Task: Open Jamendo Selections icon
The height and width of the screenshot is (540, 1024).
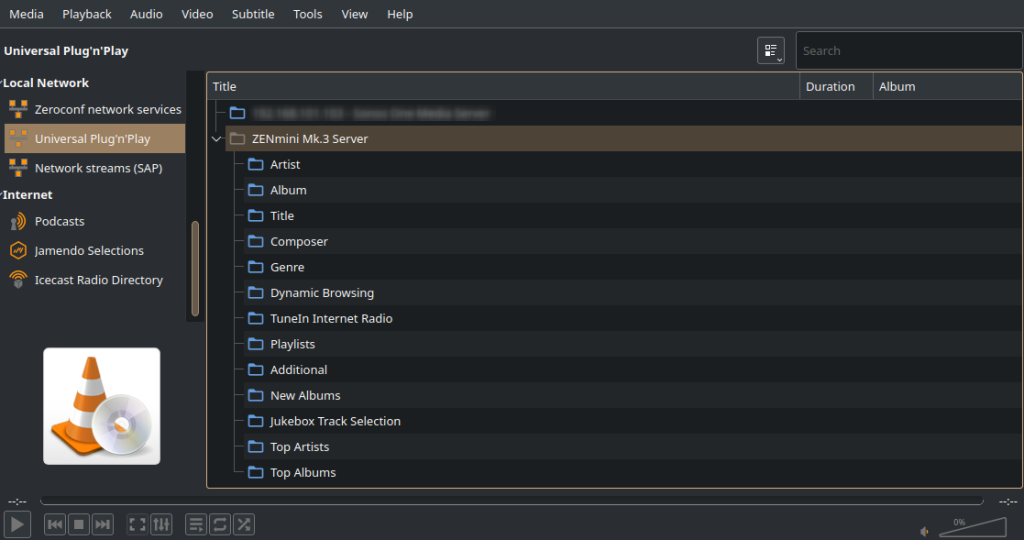Action: tap(18, 251)
